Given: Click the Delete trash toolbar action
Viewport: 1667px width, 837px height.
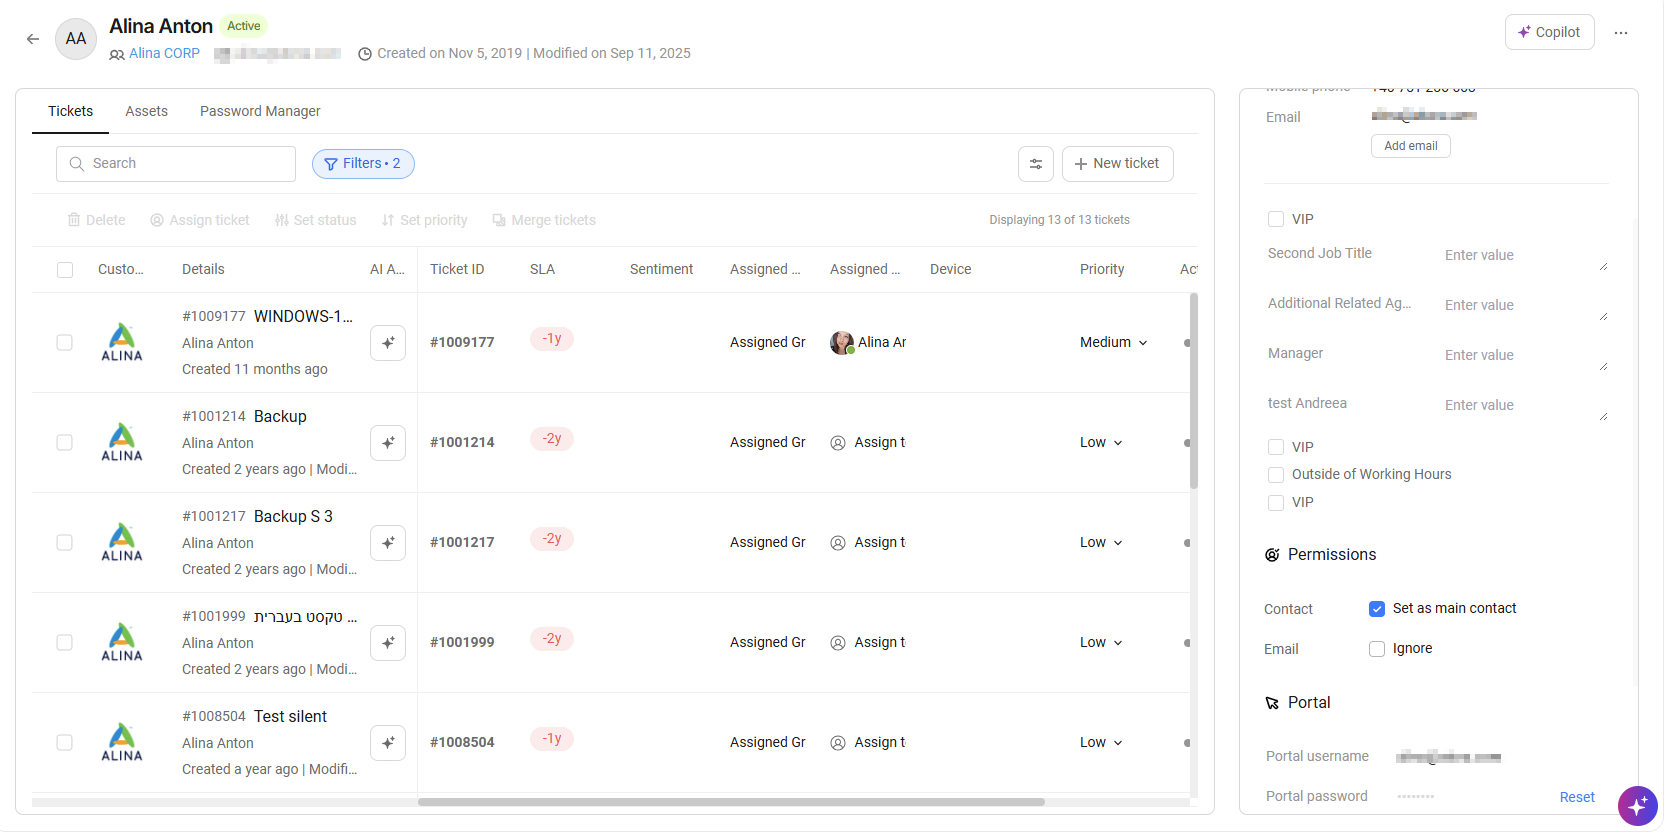Looking at the screenshot, I should click(x=96, y=220).
